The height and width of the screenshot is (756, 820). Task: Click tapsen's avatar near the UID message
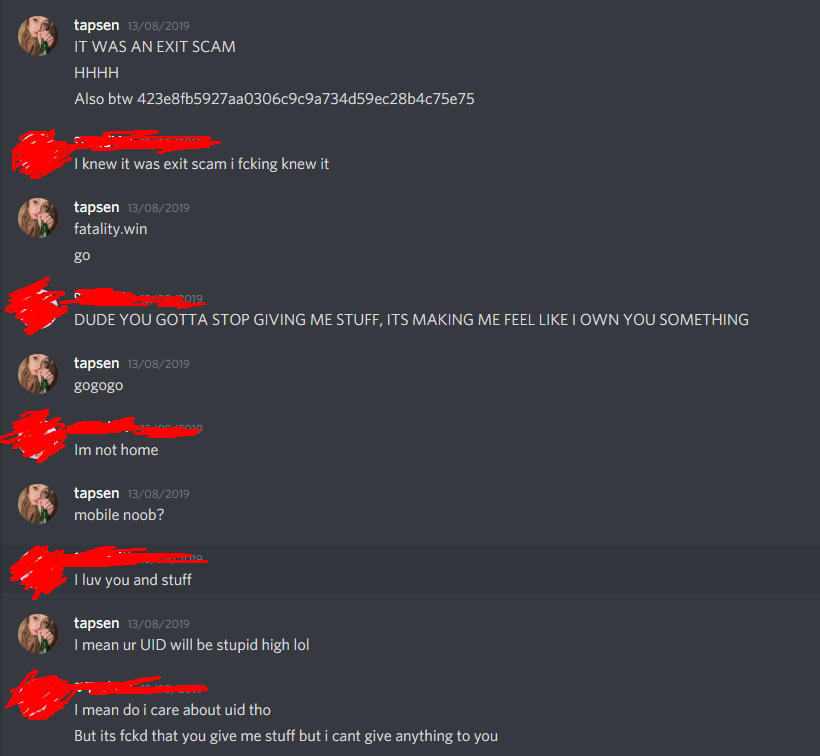(x=38, y=634)
